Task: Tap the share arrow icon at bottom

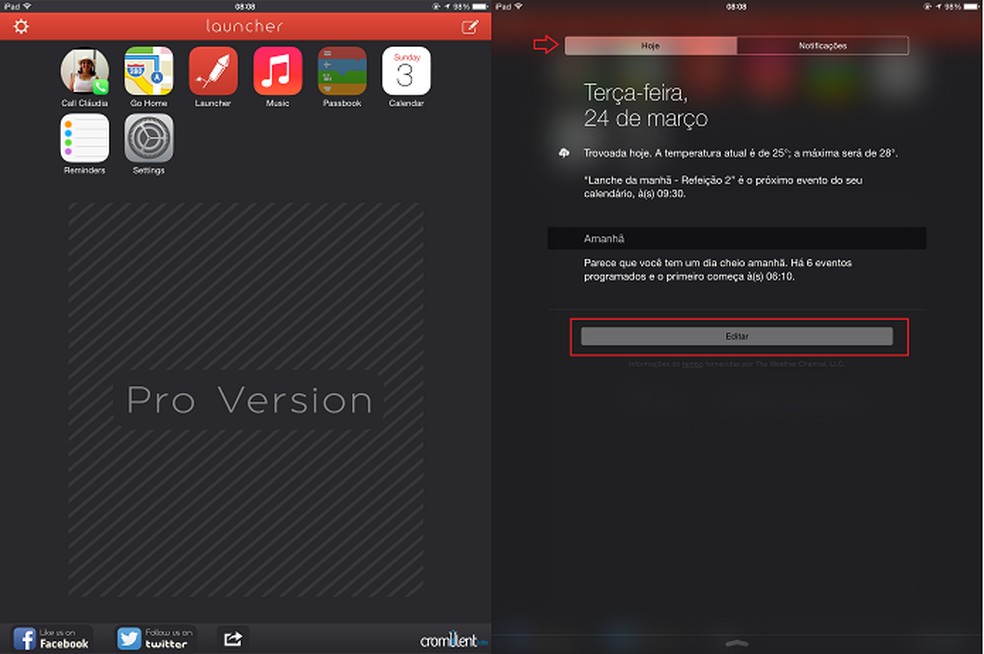Action: pyautogui.click(x=233, y=637)
